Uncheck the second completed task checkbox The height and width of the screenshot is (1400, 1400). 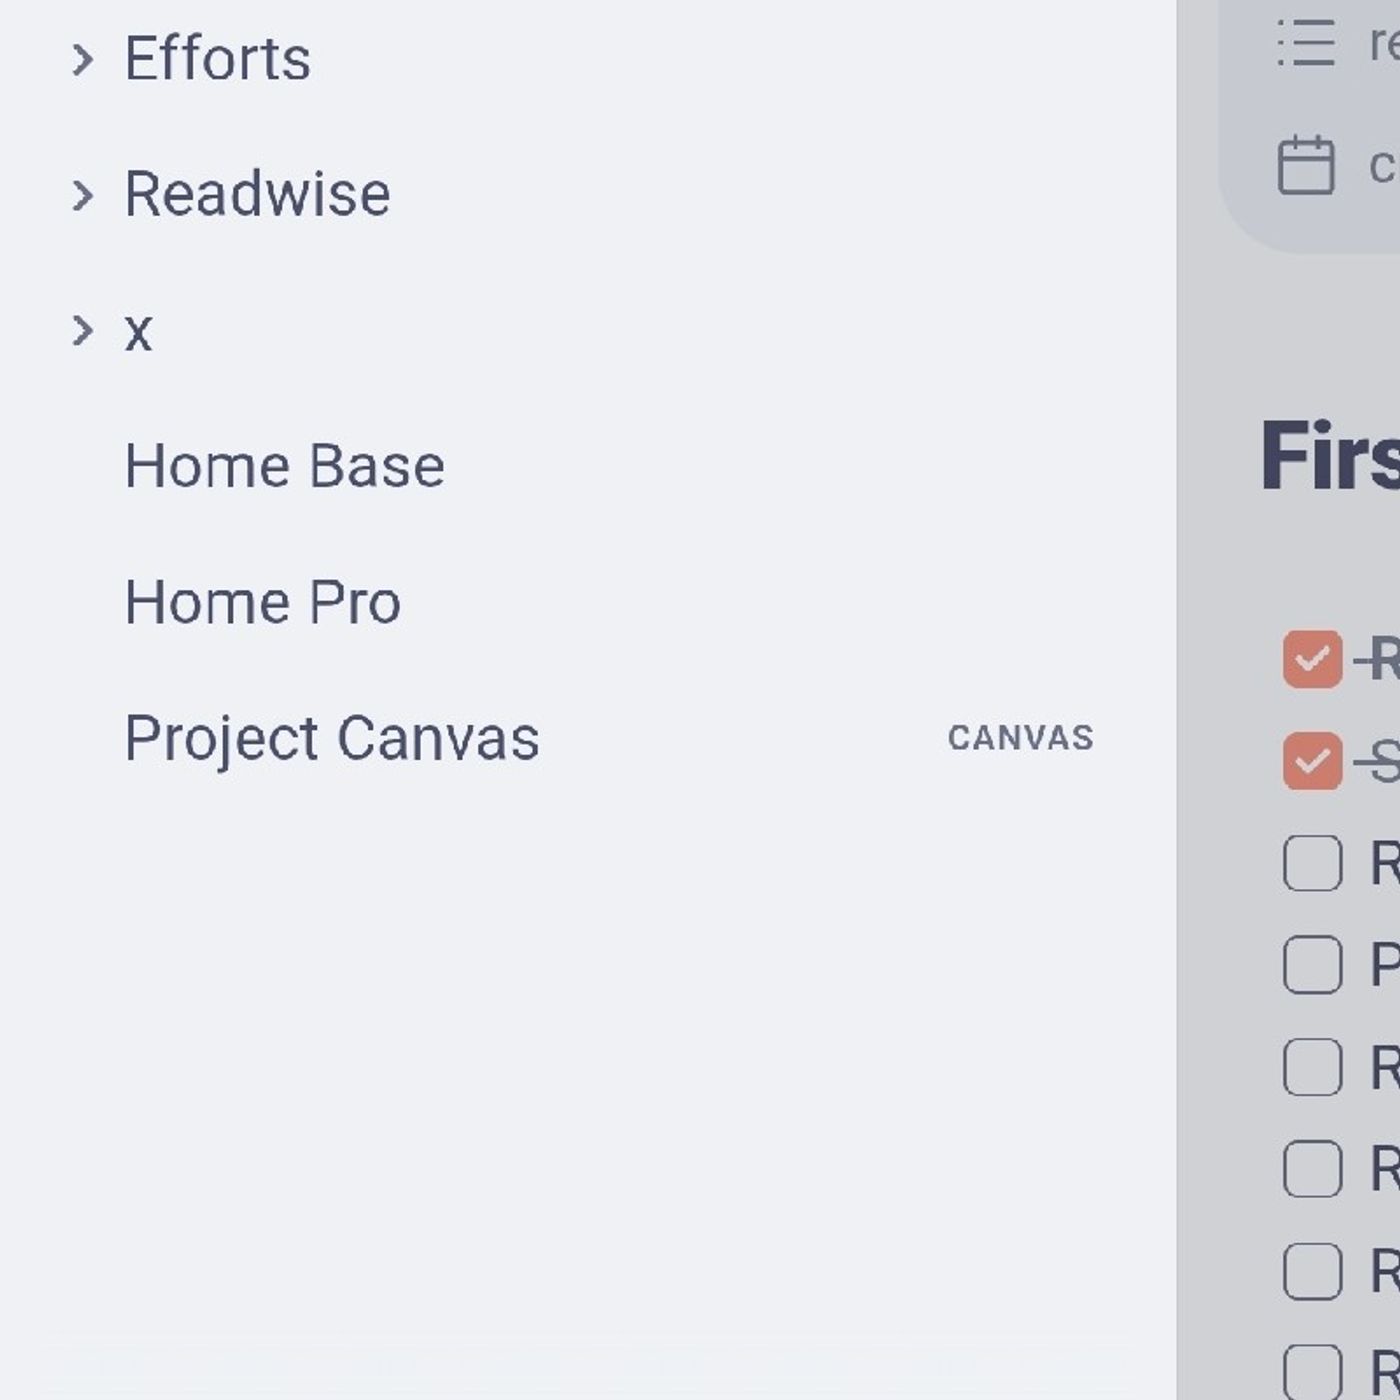[1312, 761]
